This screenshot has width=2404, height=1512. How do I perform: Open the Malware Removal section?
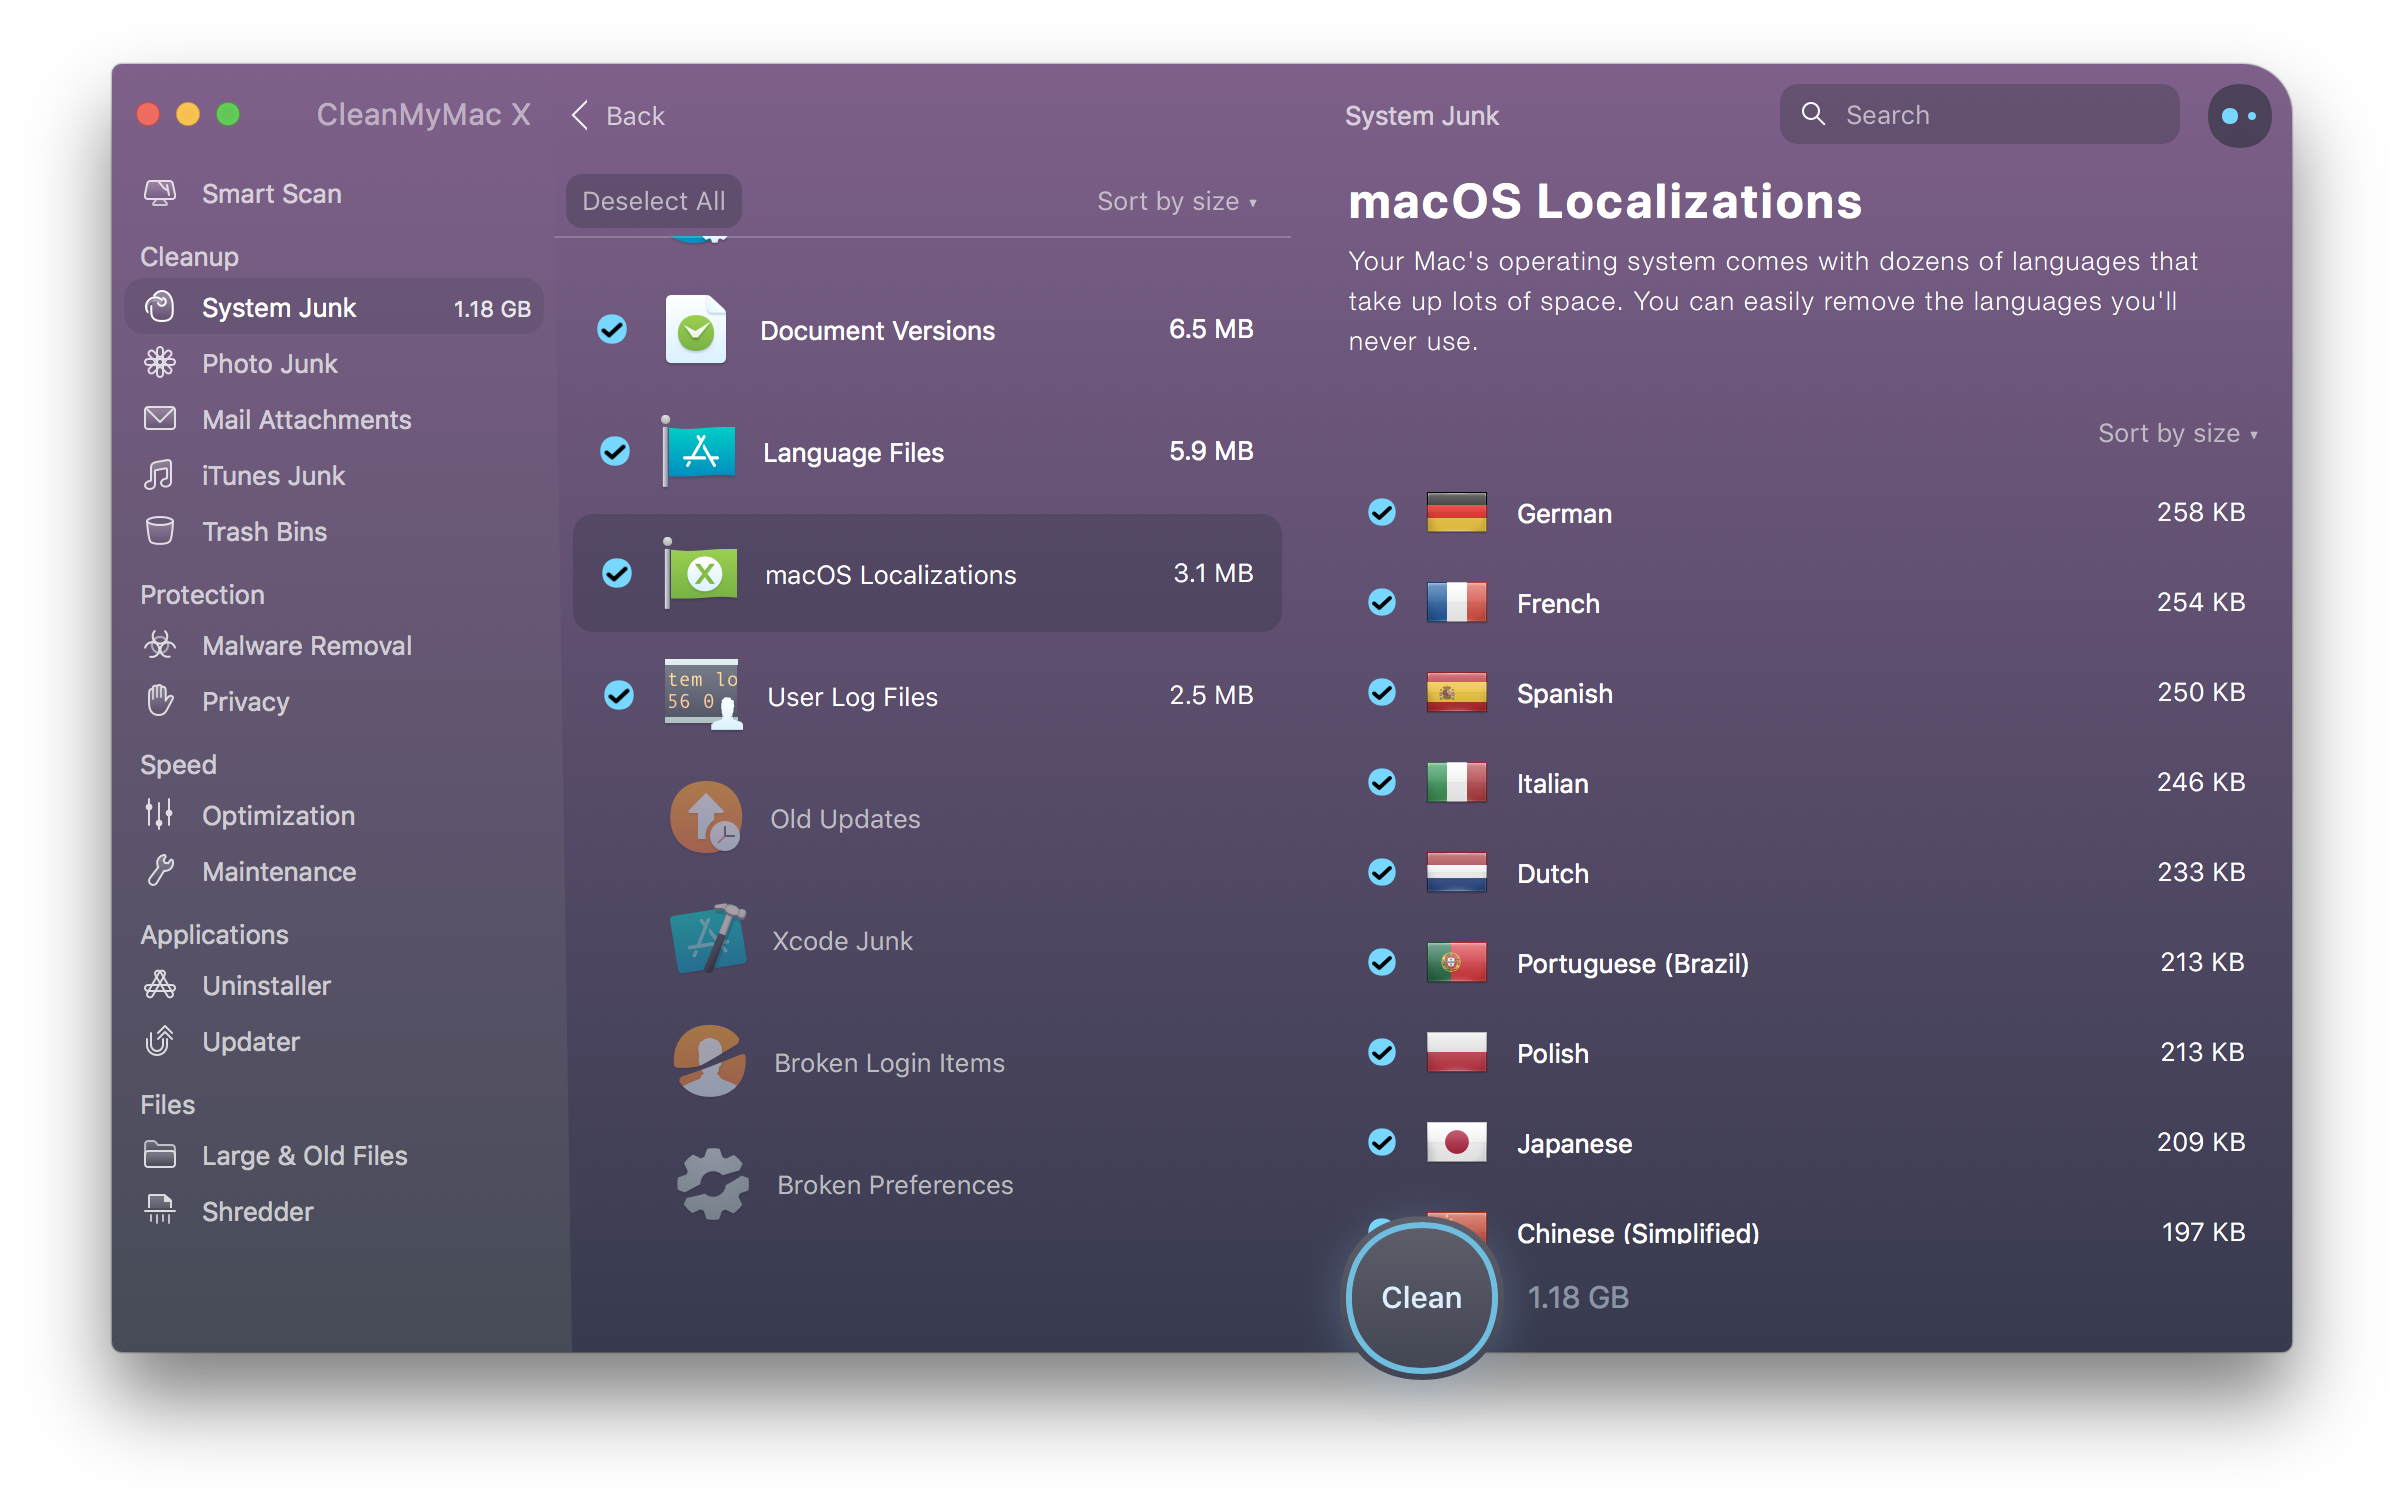pos(308,645)
